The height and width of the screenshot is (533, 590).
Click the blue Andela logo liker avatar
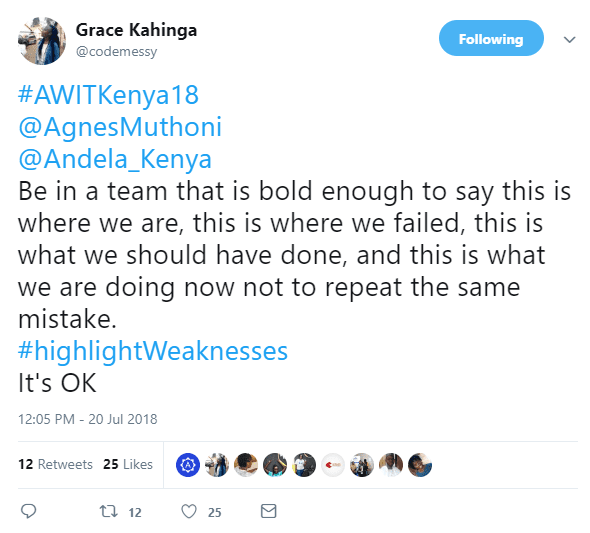pyautogui.click(x=188, y=465)
